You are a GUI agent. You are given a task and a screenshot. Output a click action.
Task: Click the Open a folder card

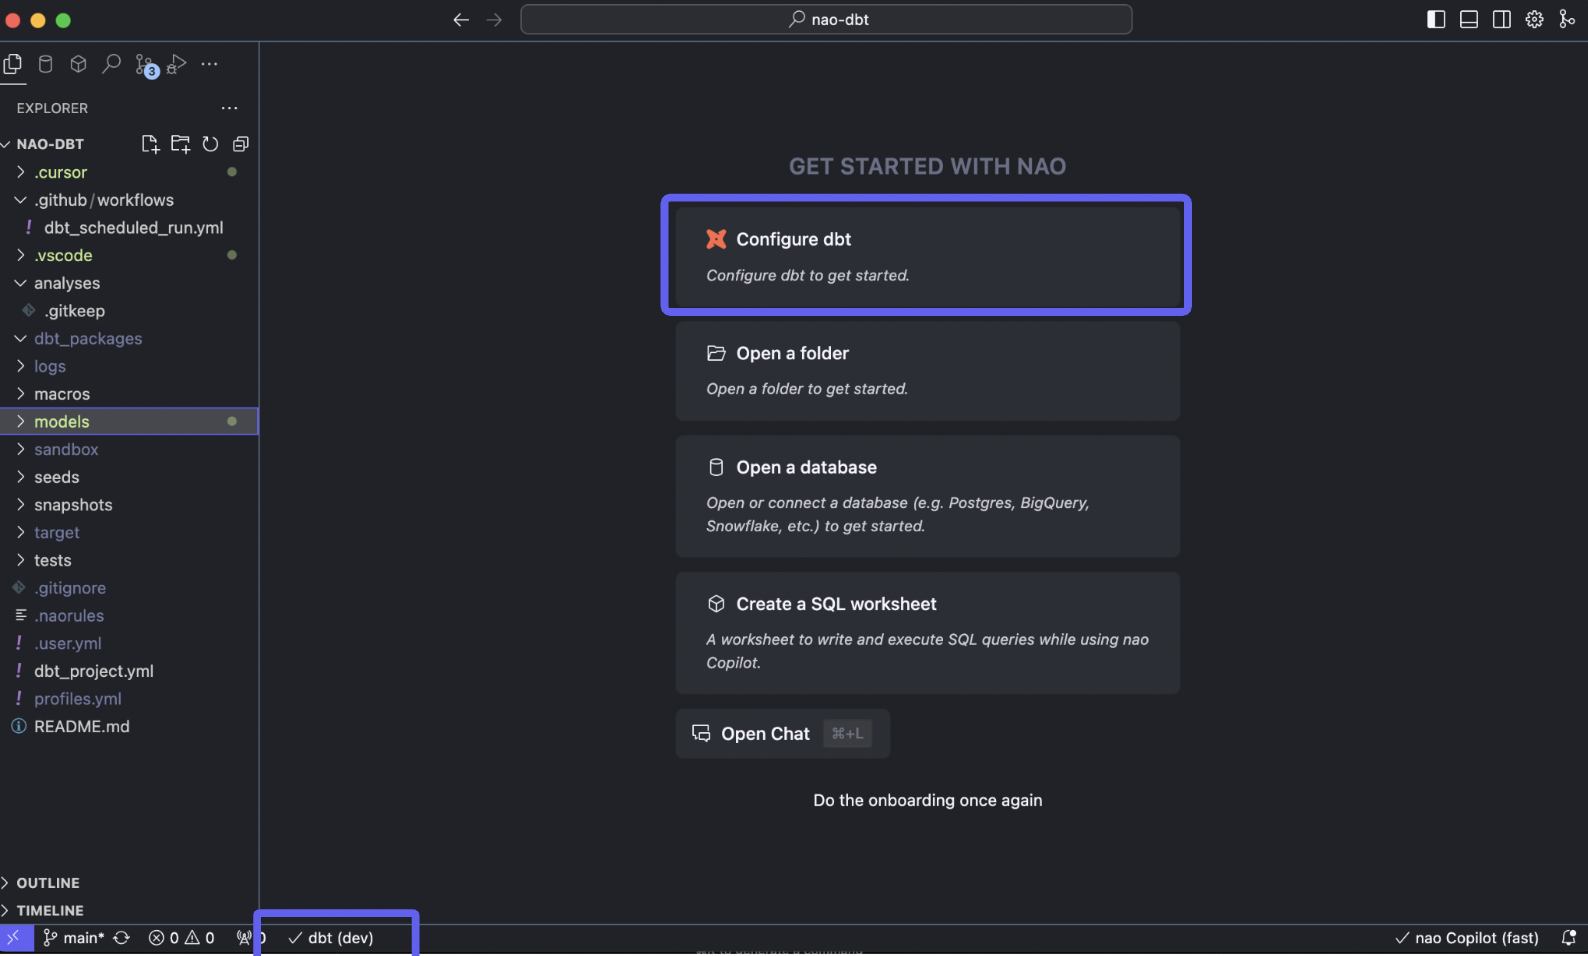[927, 371]
